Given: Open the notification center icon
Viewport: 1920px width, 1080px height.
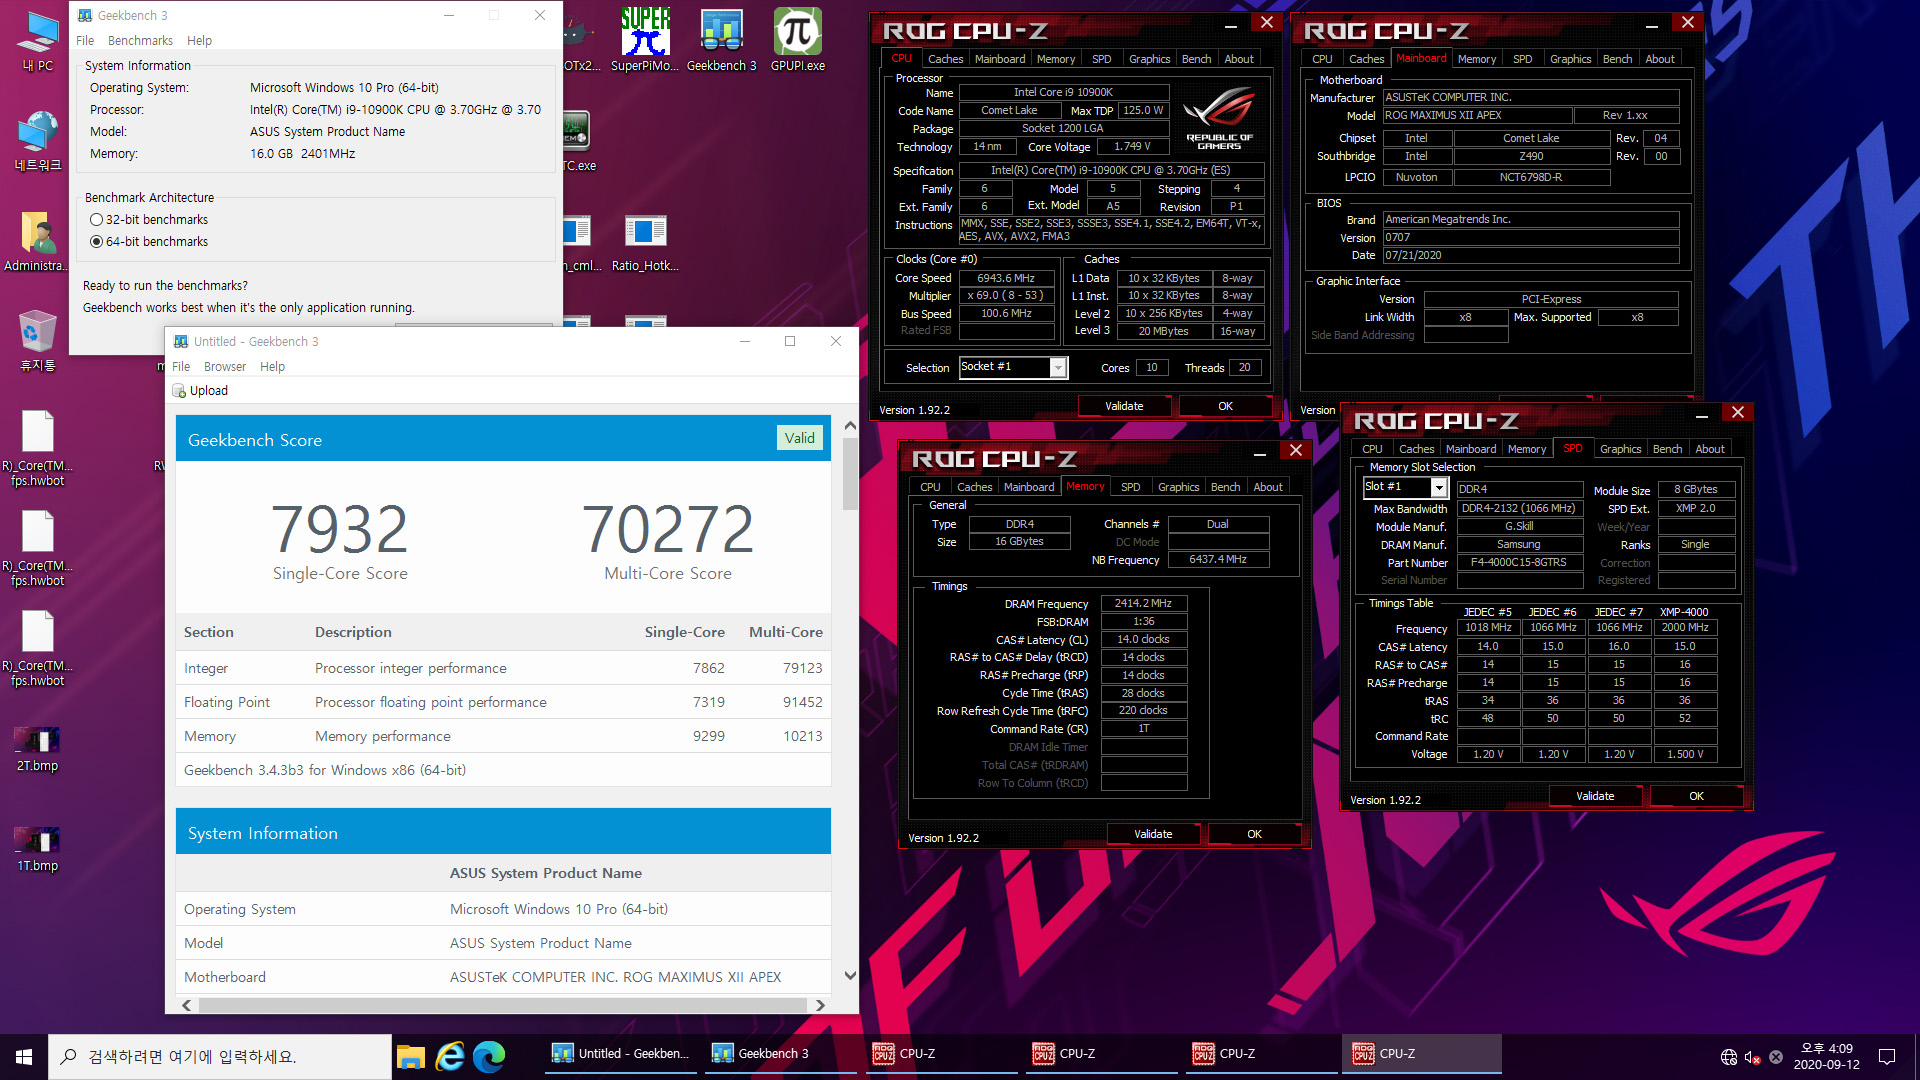Looking at the screenshot, I should tap(1887, 1056).
